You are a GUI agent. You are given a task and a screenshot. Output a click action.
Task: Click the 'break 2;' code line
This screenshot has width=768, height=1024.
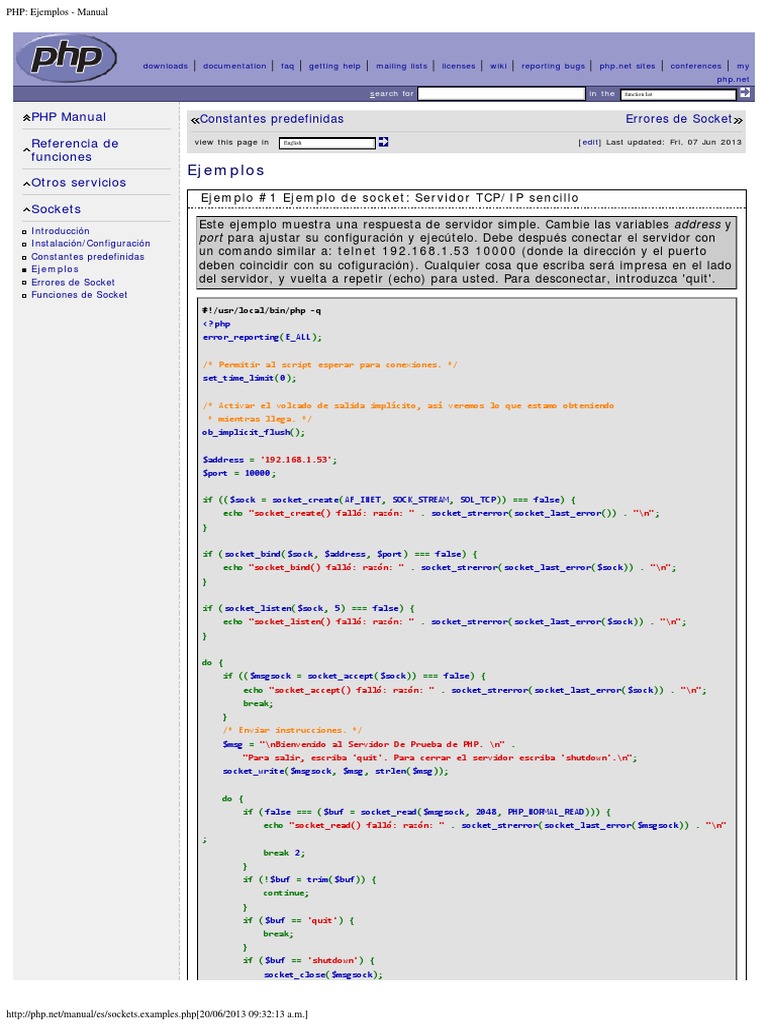click(284, 853)
